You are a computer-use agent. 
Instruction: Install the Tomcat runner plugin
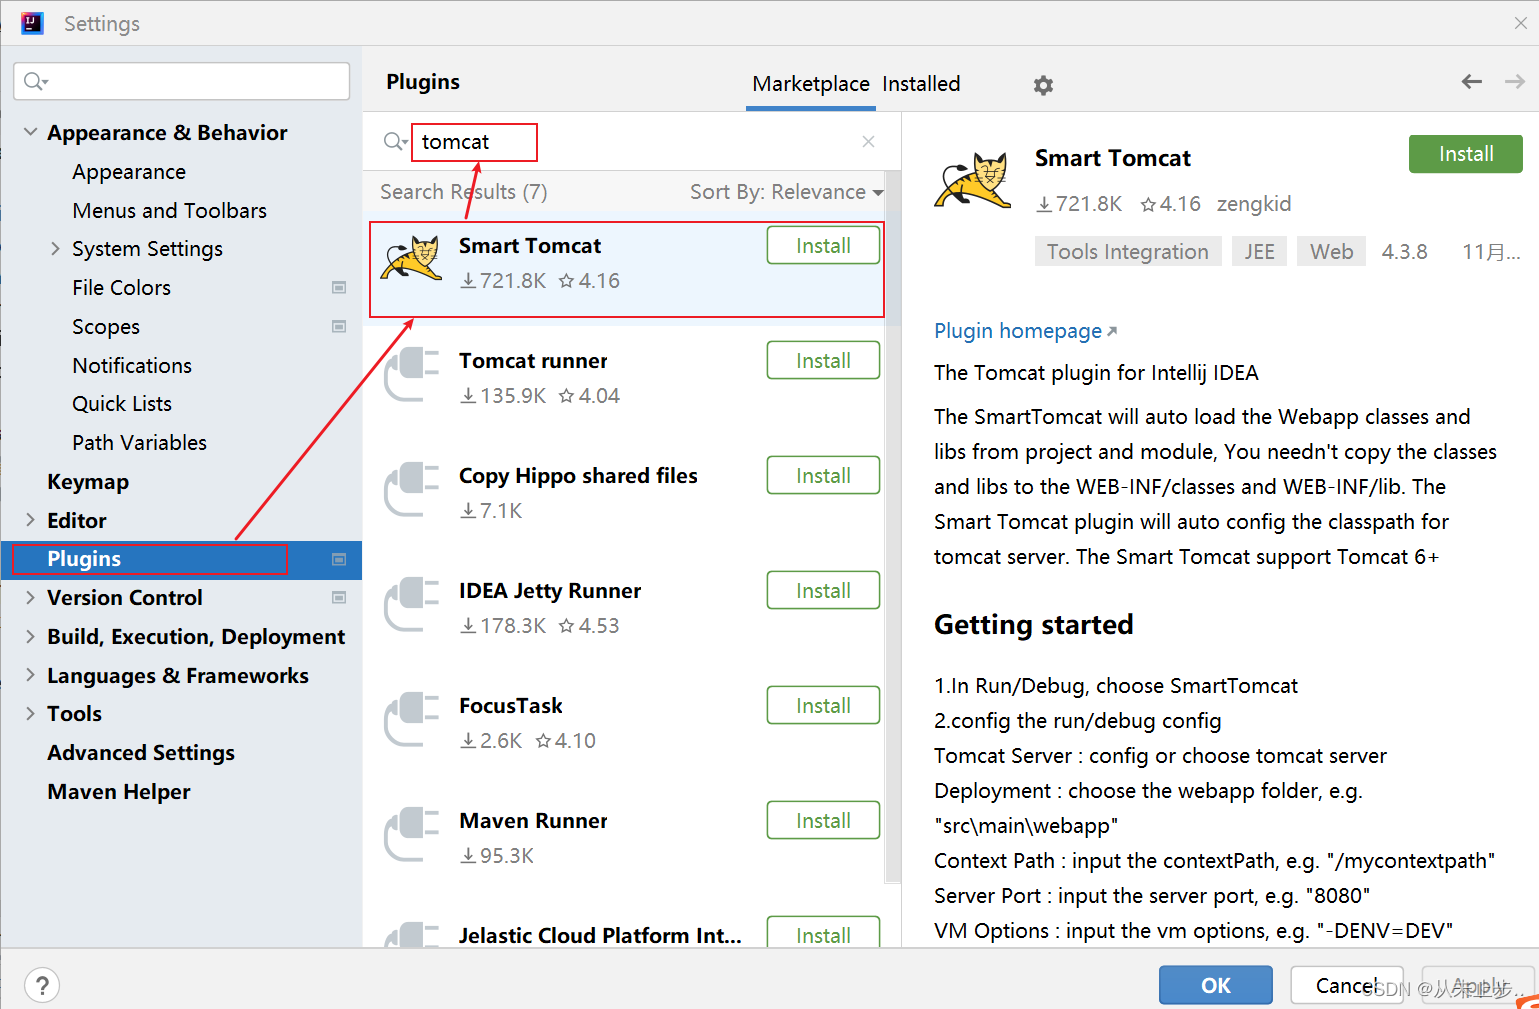coord(823,361)
